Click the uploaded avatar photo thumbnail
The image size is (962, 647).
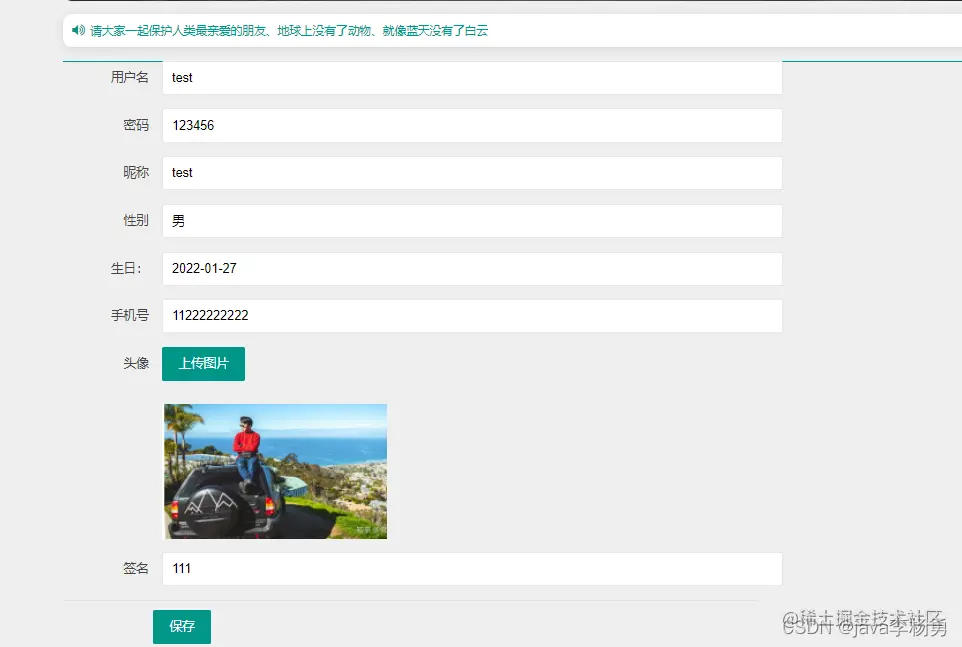point(275,471)
